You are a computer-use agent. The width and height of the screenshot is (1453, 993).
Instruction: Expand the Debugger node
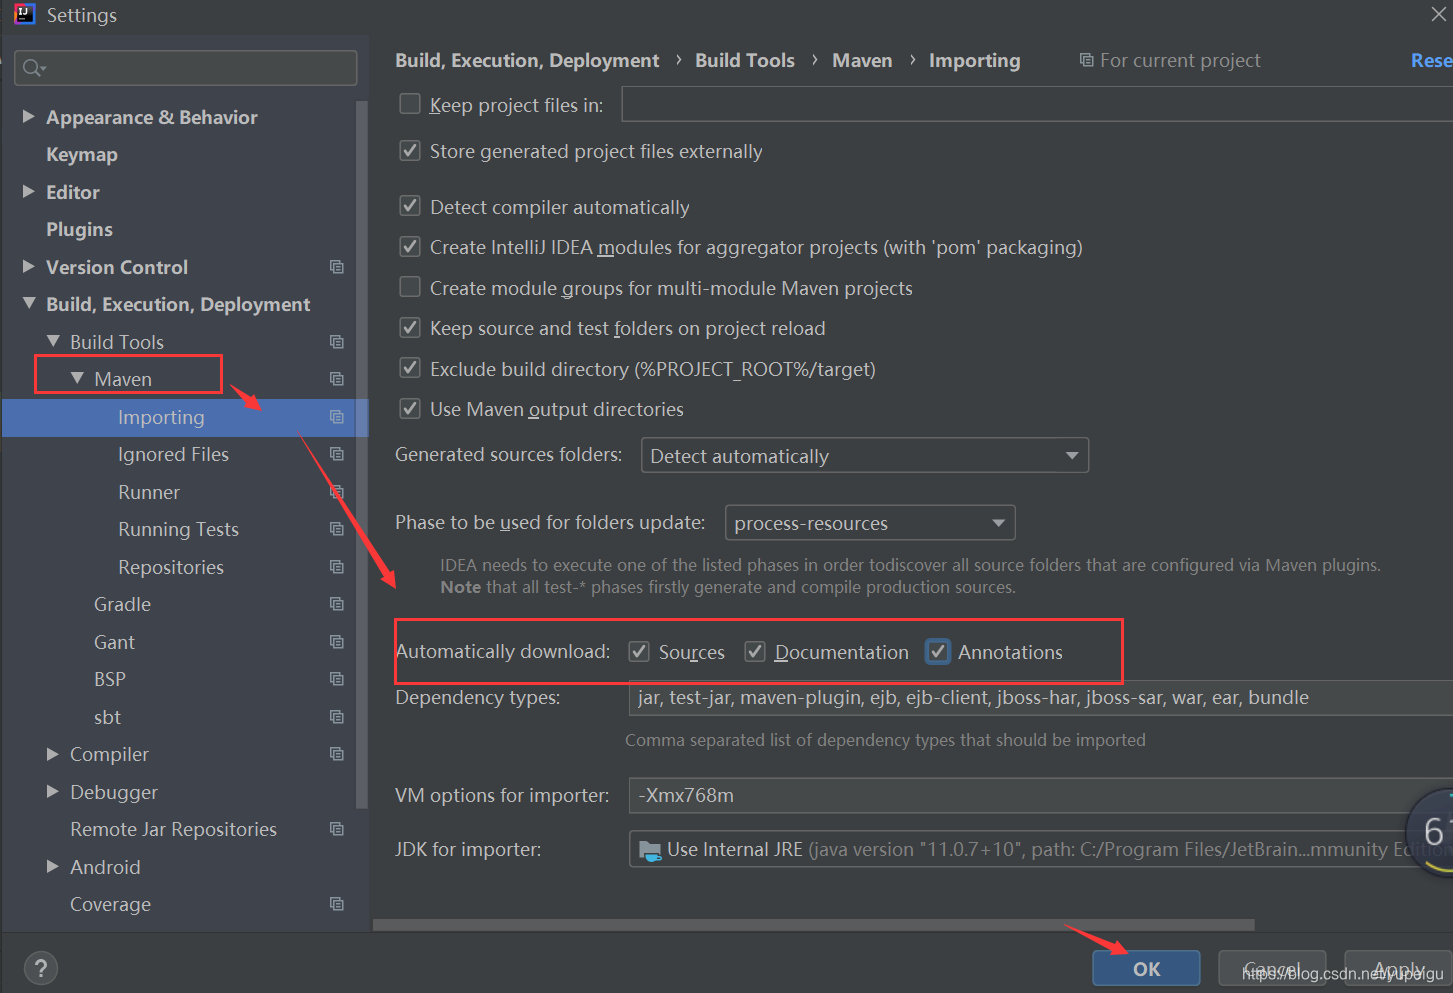tap(53, 792)
